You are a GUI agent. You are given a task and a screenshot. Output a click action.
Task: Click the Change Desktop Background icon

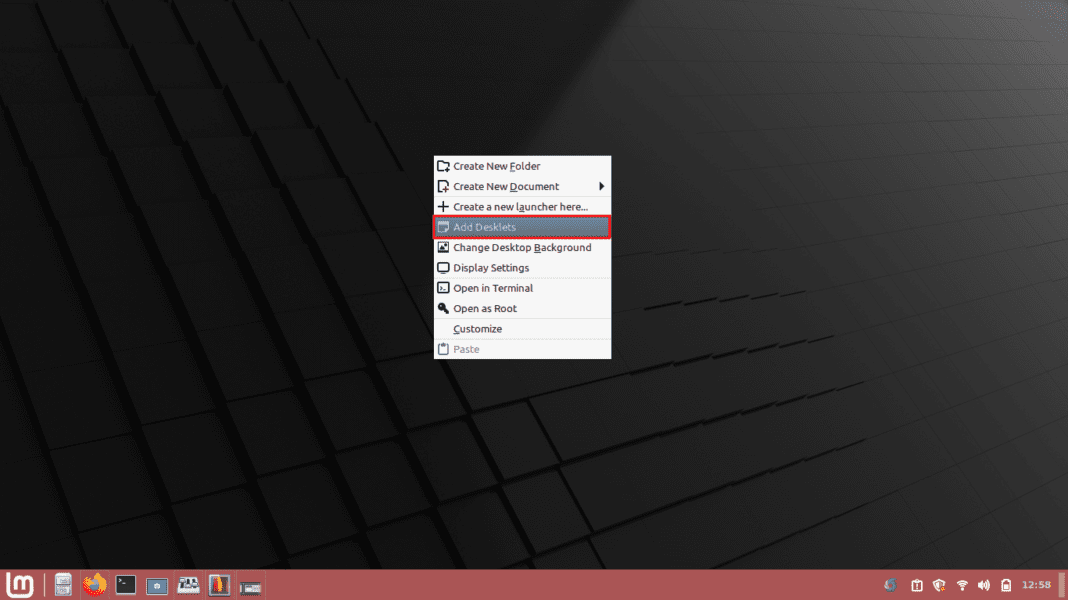(443, 247)
